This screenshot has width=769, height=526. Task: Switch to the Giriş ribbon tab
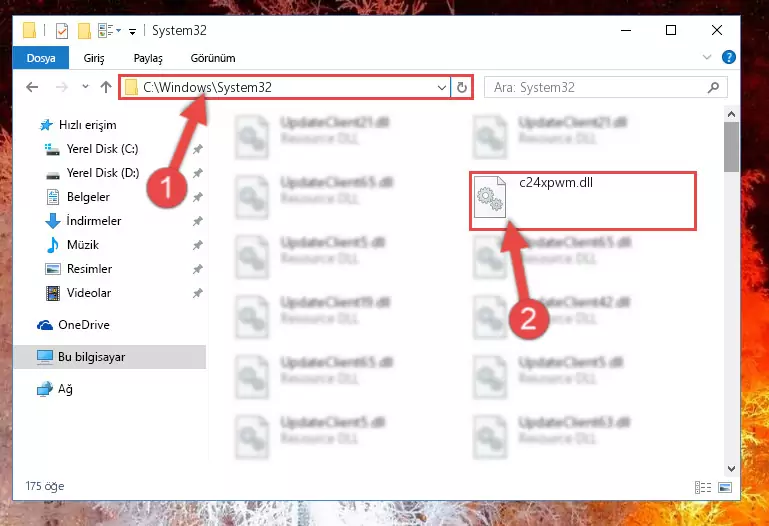94,58
